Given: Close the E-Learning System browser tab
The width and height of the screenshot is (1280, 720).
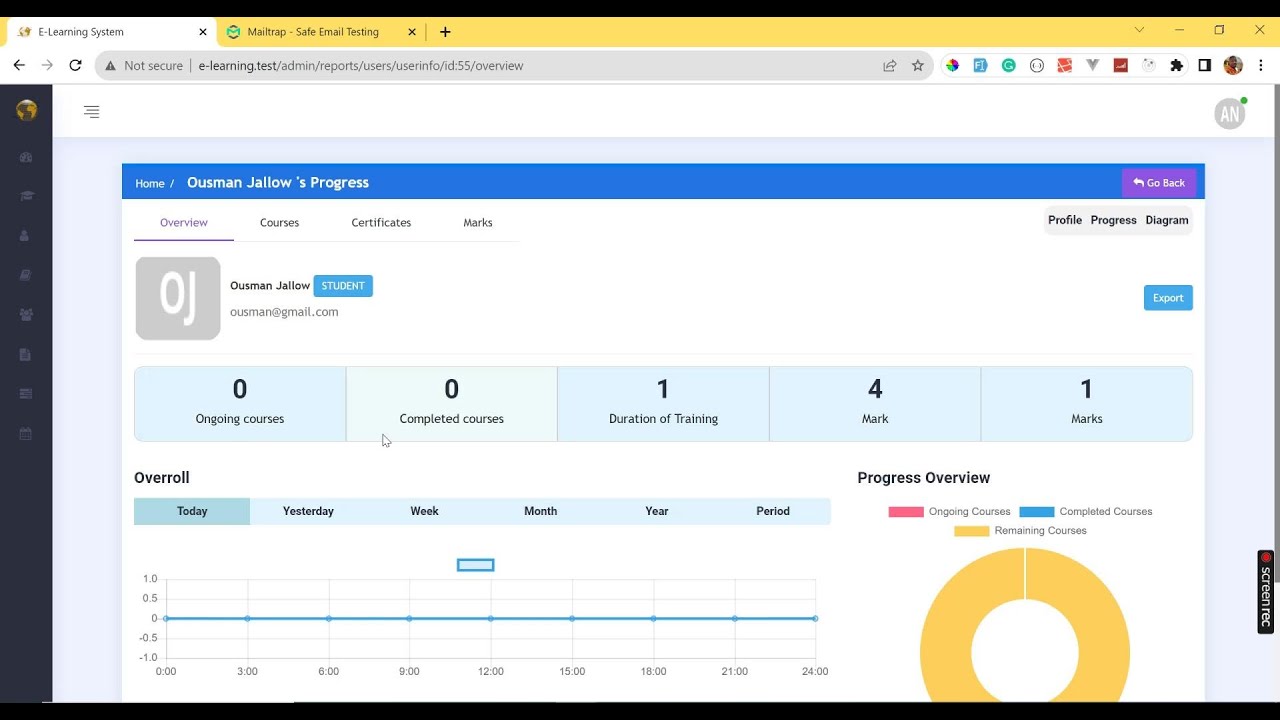Looking at the screenshot, I should point(203,32).
